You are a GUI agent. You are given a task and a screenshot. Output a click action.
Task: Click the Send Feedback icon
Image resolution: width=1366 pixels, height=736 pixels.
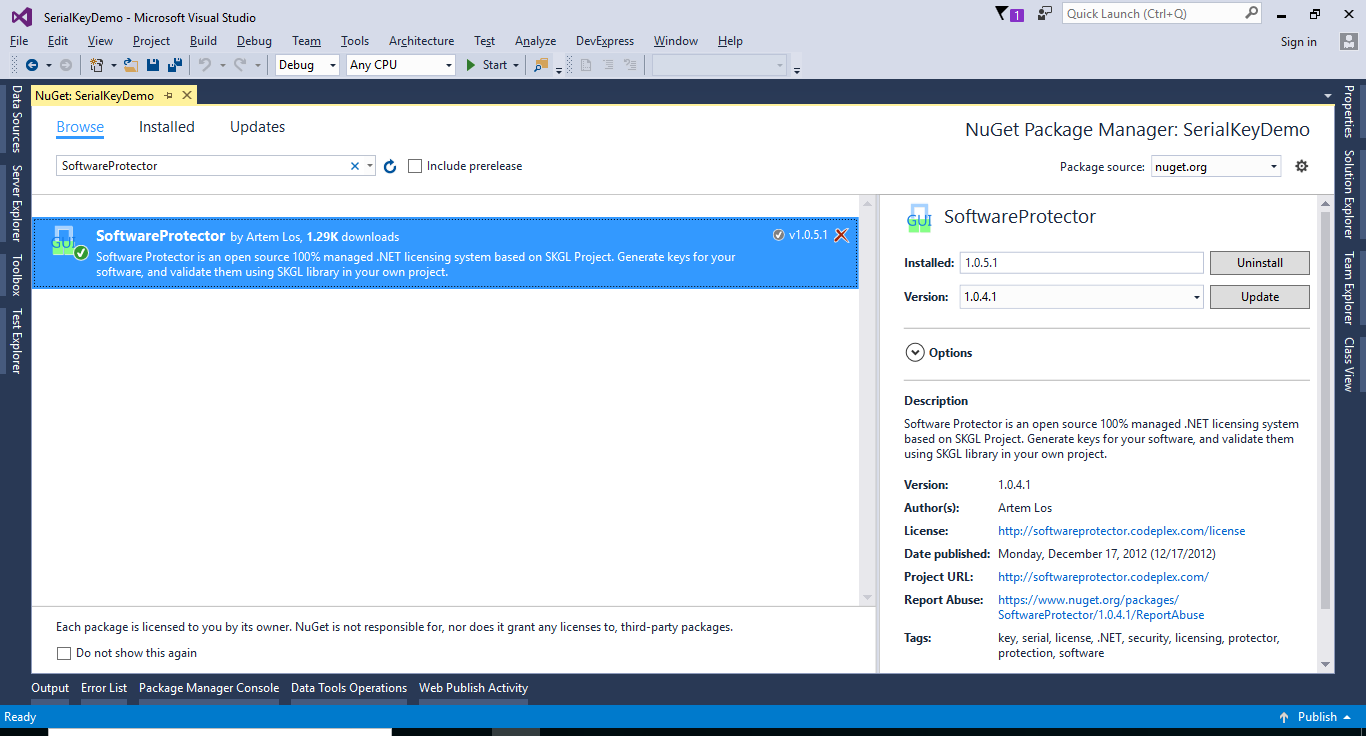coord(1045,14)
